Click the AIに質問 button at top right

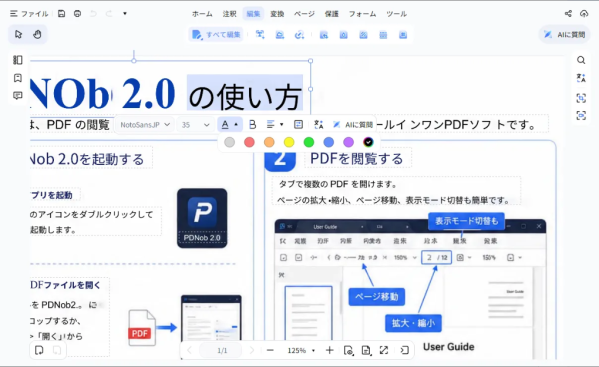click(565, 35)
